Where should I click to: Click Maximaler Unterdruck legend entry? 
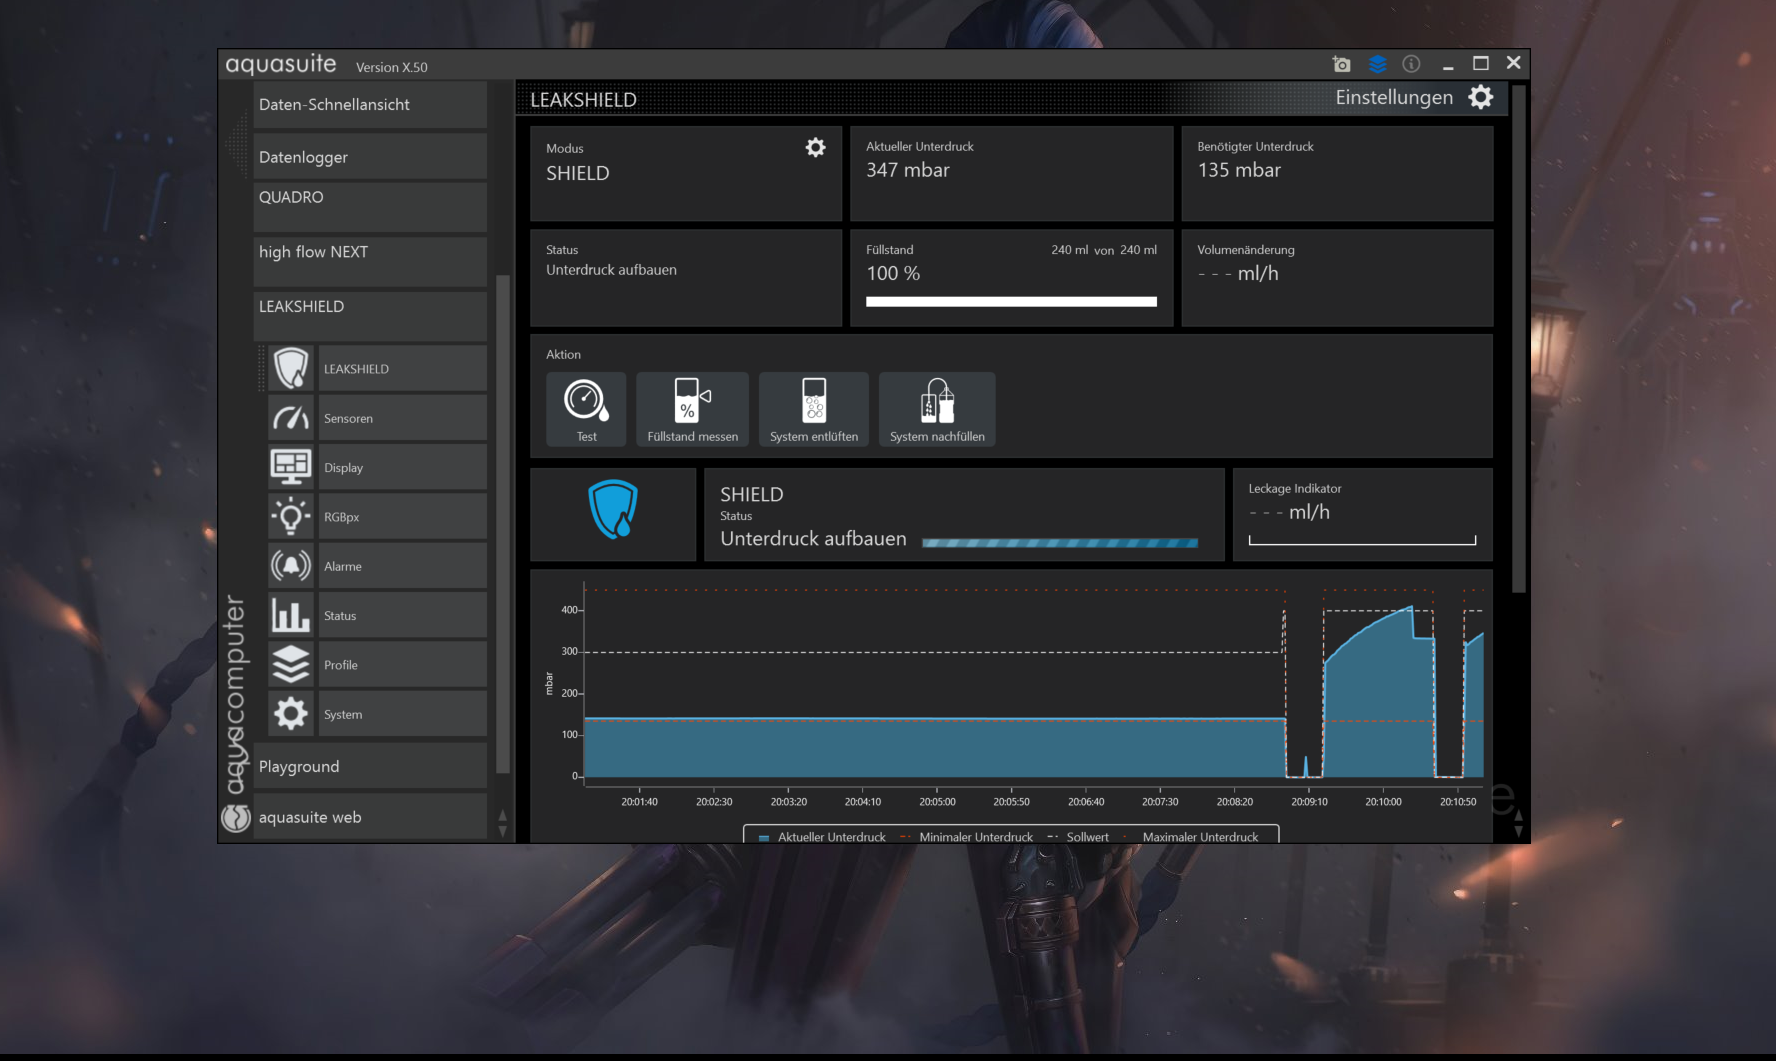(1190, 837)
